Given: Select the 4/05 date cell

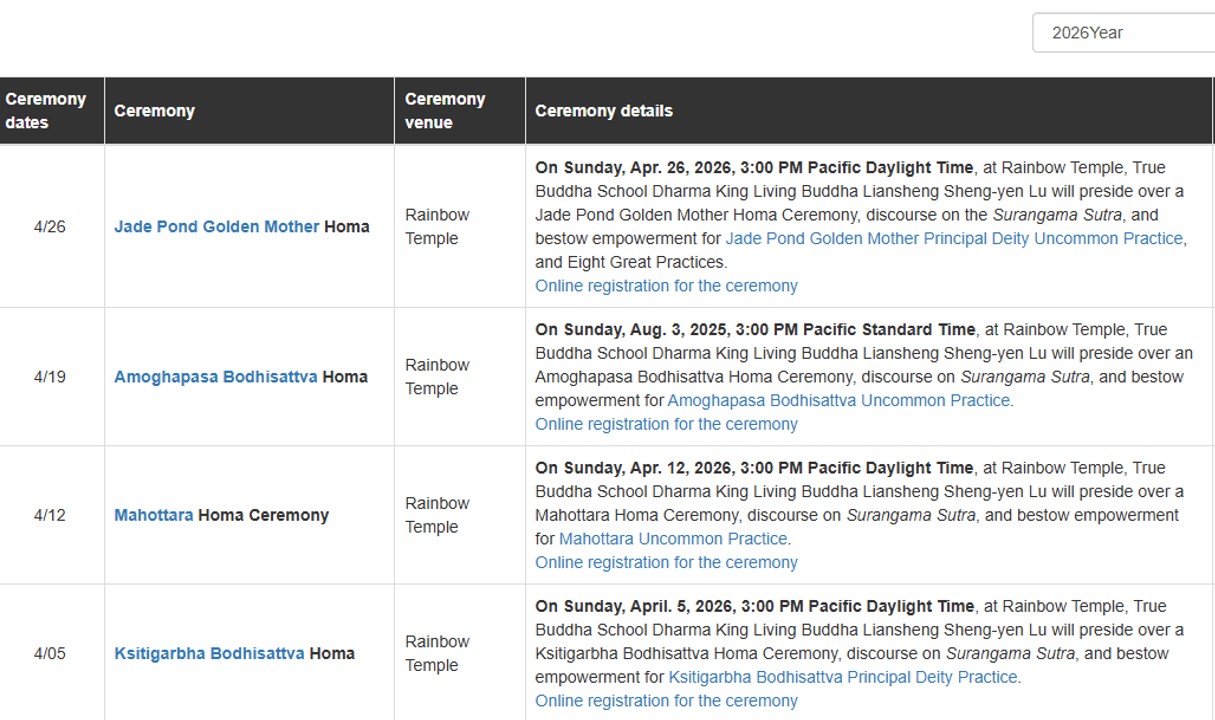Looking at the screenshot, I should [x=50, y=654].
